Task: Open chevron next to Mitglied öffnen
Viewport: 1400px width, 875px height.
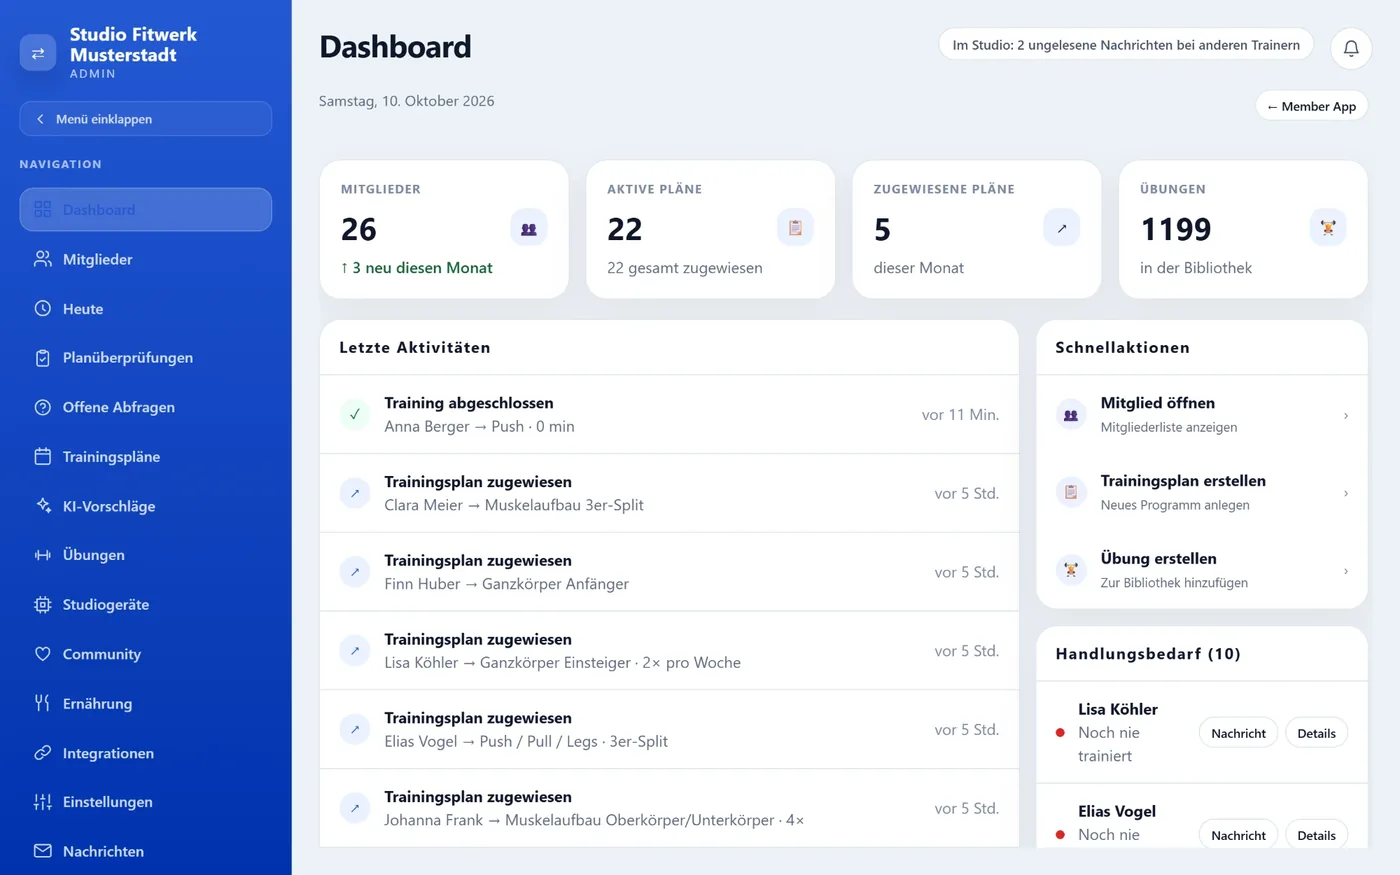Action: pos(1346,415)
